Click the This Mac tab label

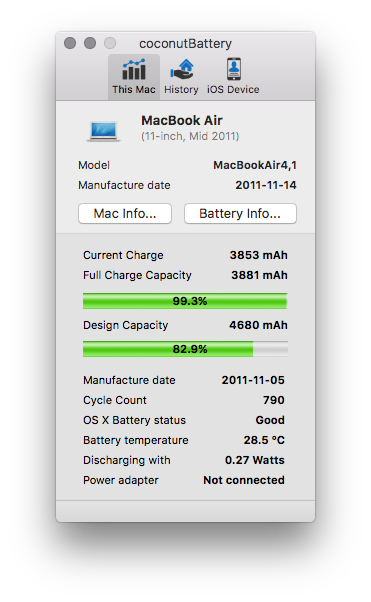tap(134, 89)
